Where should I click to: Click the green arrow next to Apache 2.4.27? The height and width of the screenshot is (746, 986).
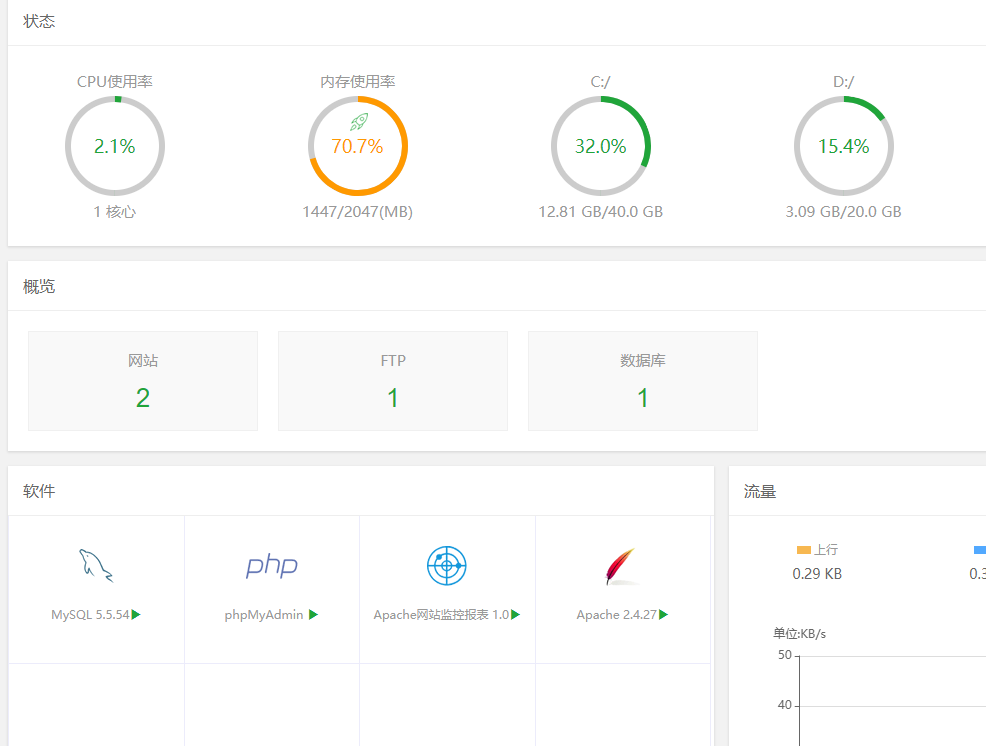click(x=663, y=615)
